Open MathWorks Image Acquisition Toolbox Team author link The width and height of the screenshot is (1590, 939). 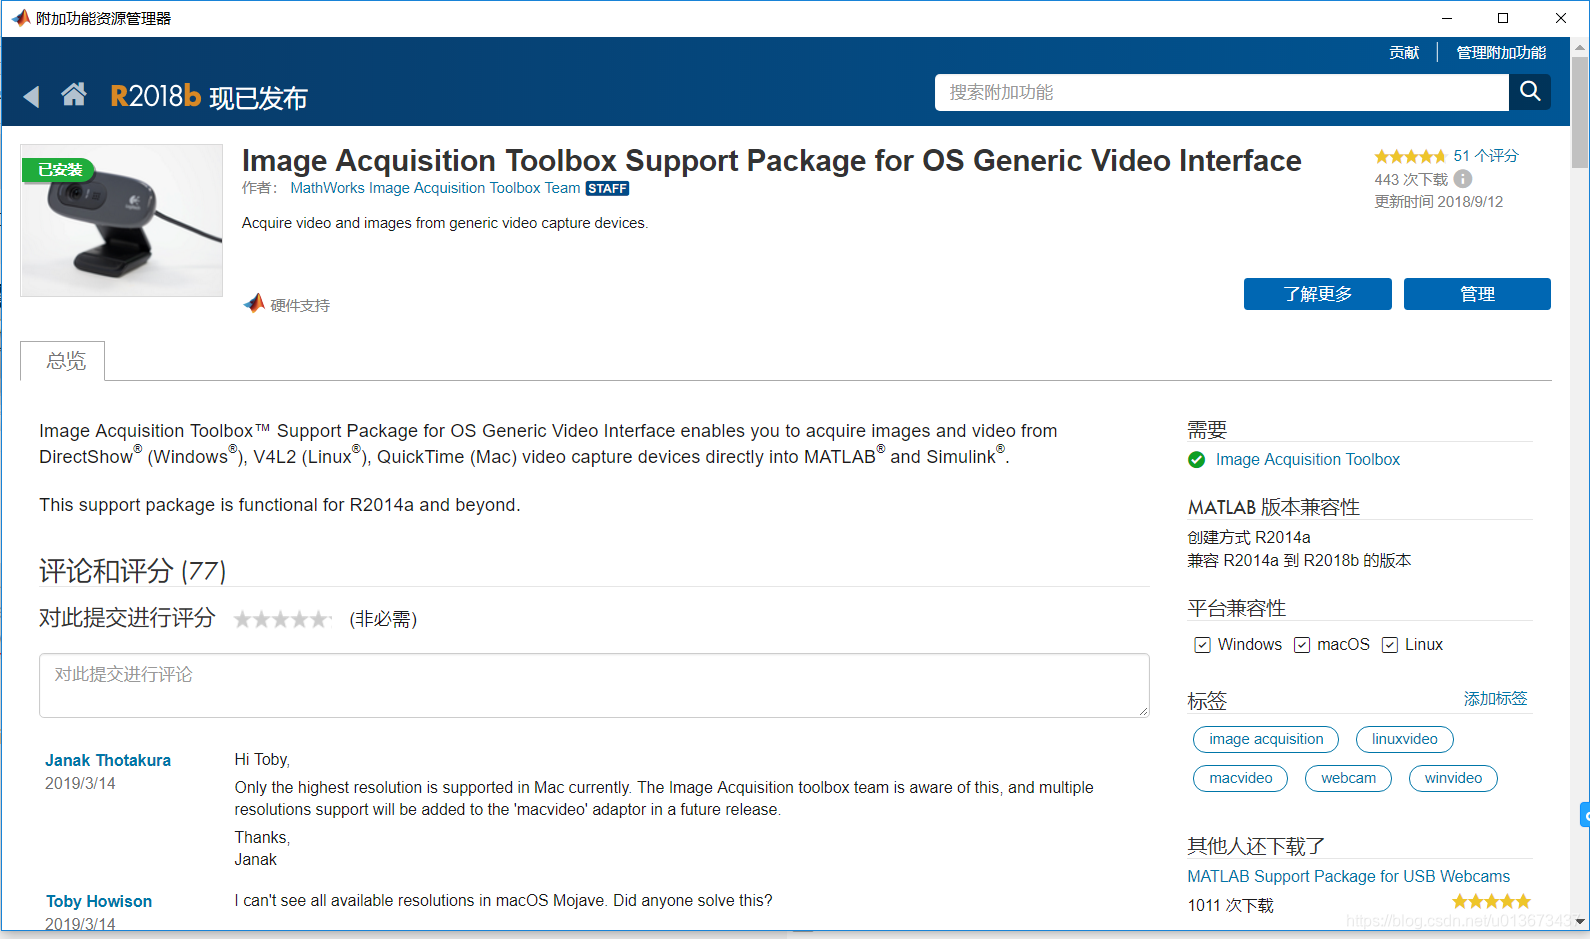point(435,188)
